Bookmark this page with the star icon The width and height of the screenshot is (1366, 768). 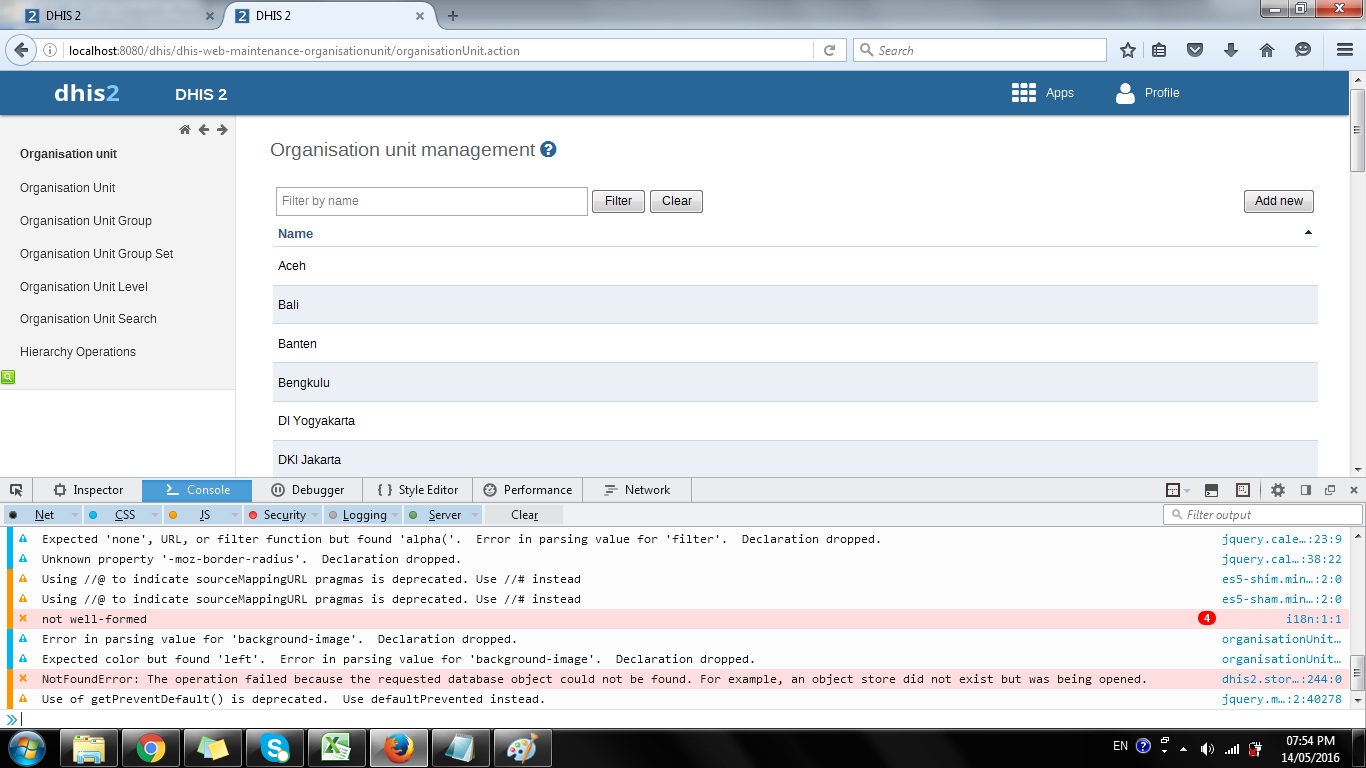(1128, 50)
